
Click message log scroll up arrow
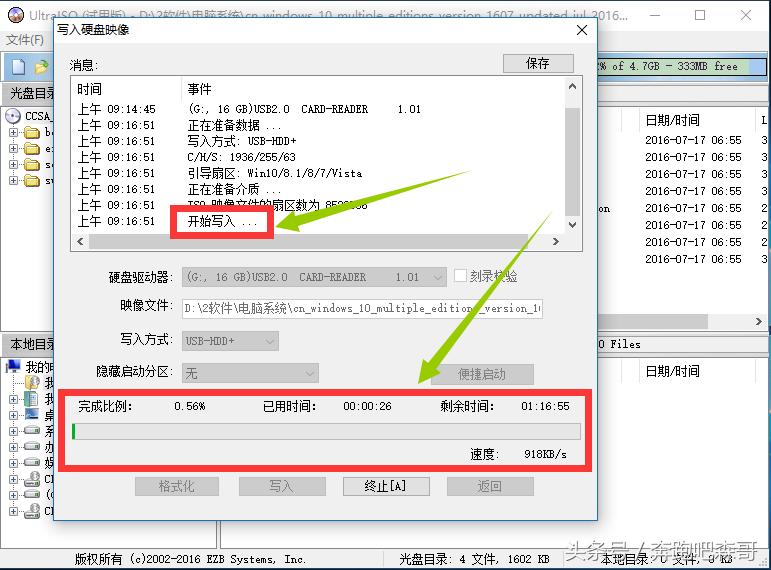pyautogui.click(x=572, y=87)
